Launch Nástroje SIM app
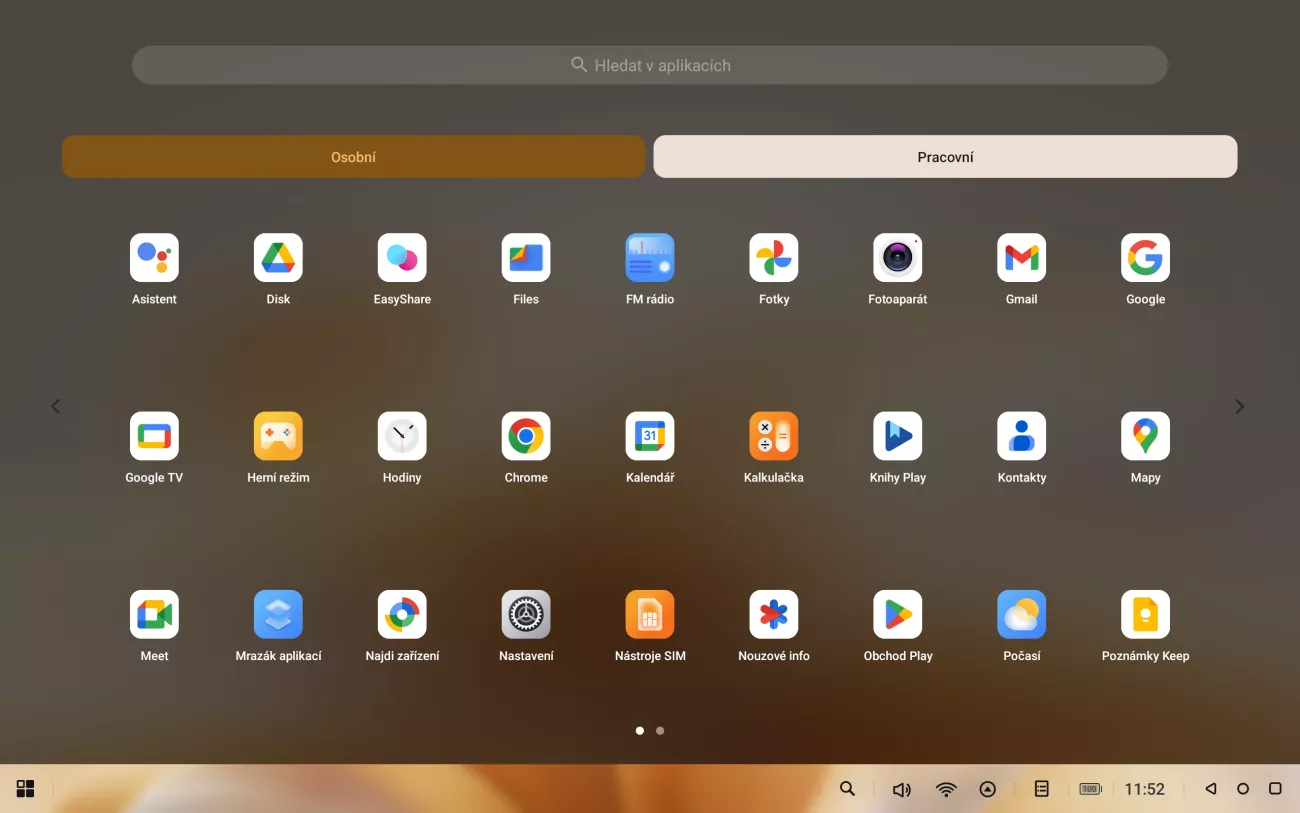1300x813 pixels. [x=650, y=614]
